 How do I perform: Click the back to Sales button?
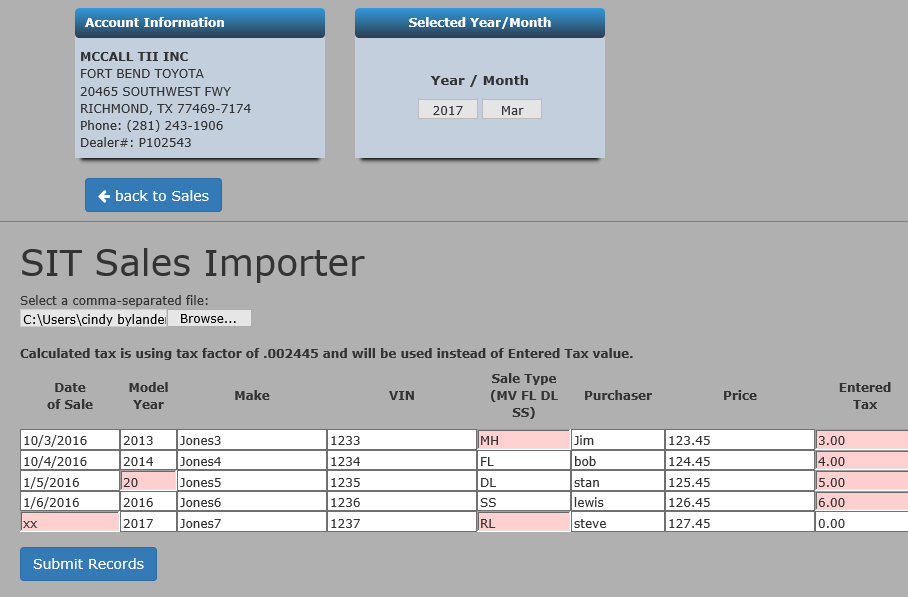point(153,195)
